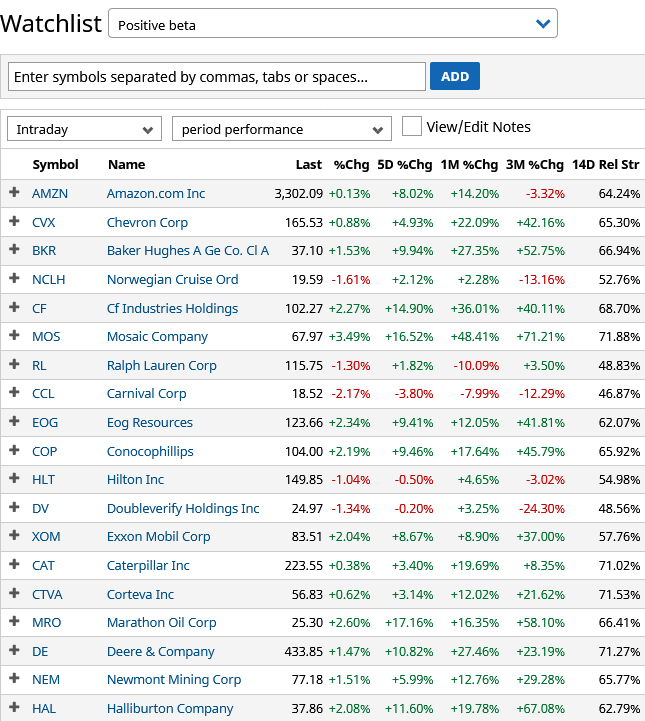The height and width of the screenshot is (721, 645).
Task: Open the Halliburton Company link
Action: 170,709
